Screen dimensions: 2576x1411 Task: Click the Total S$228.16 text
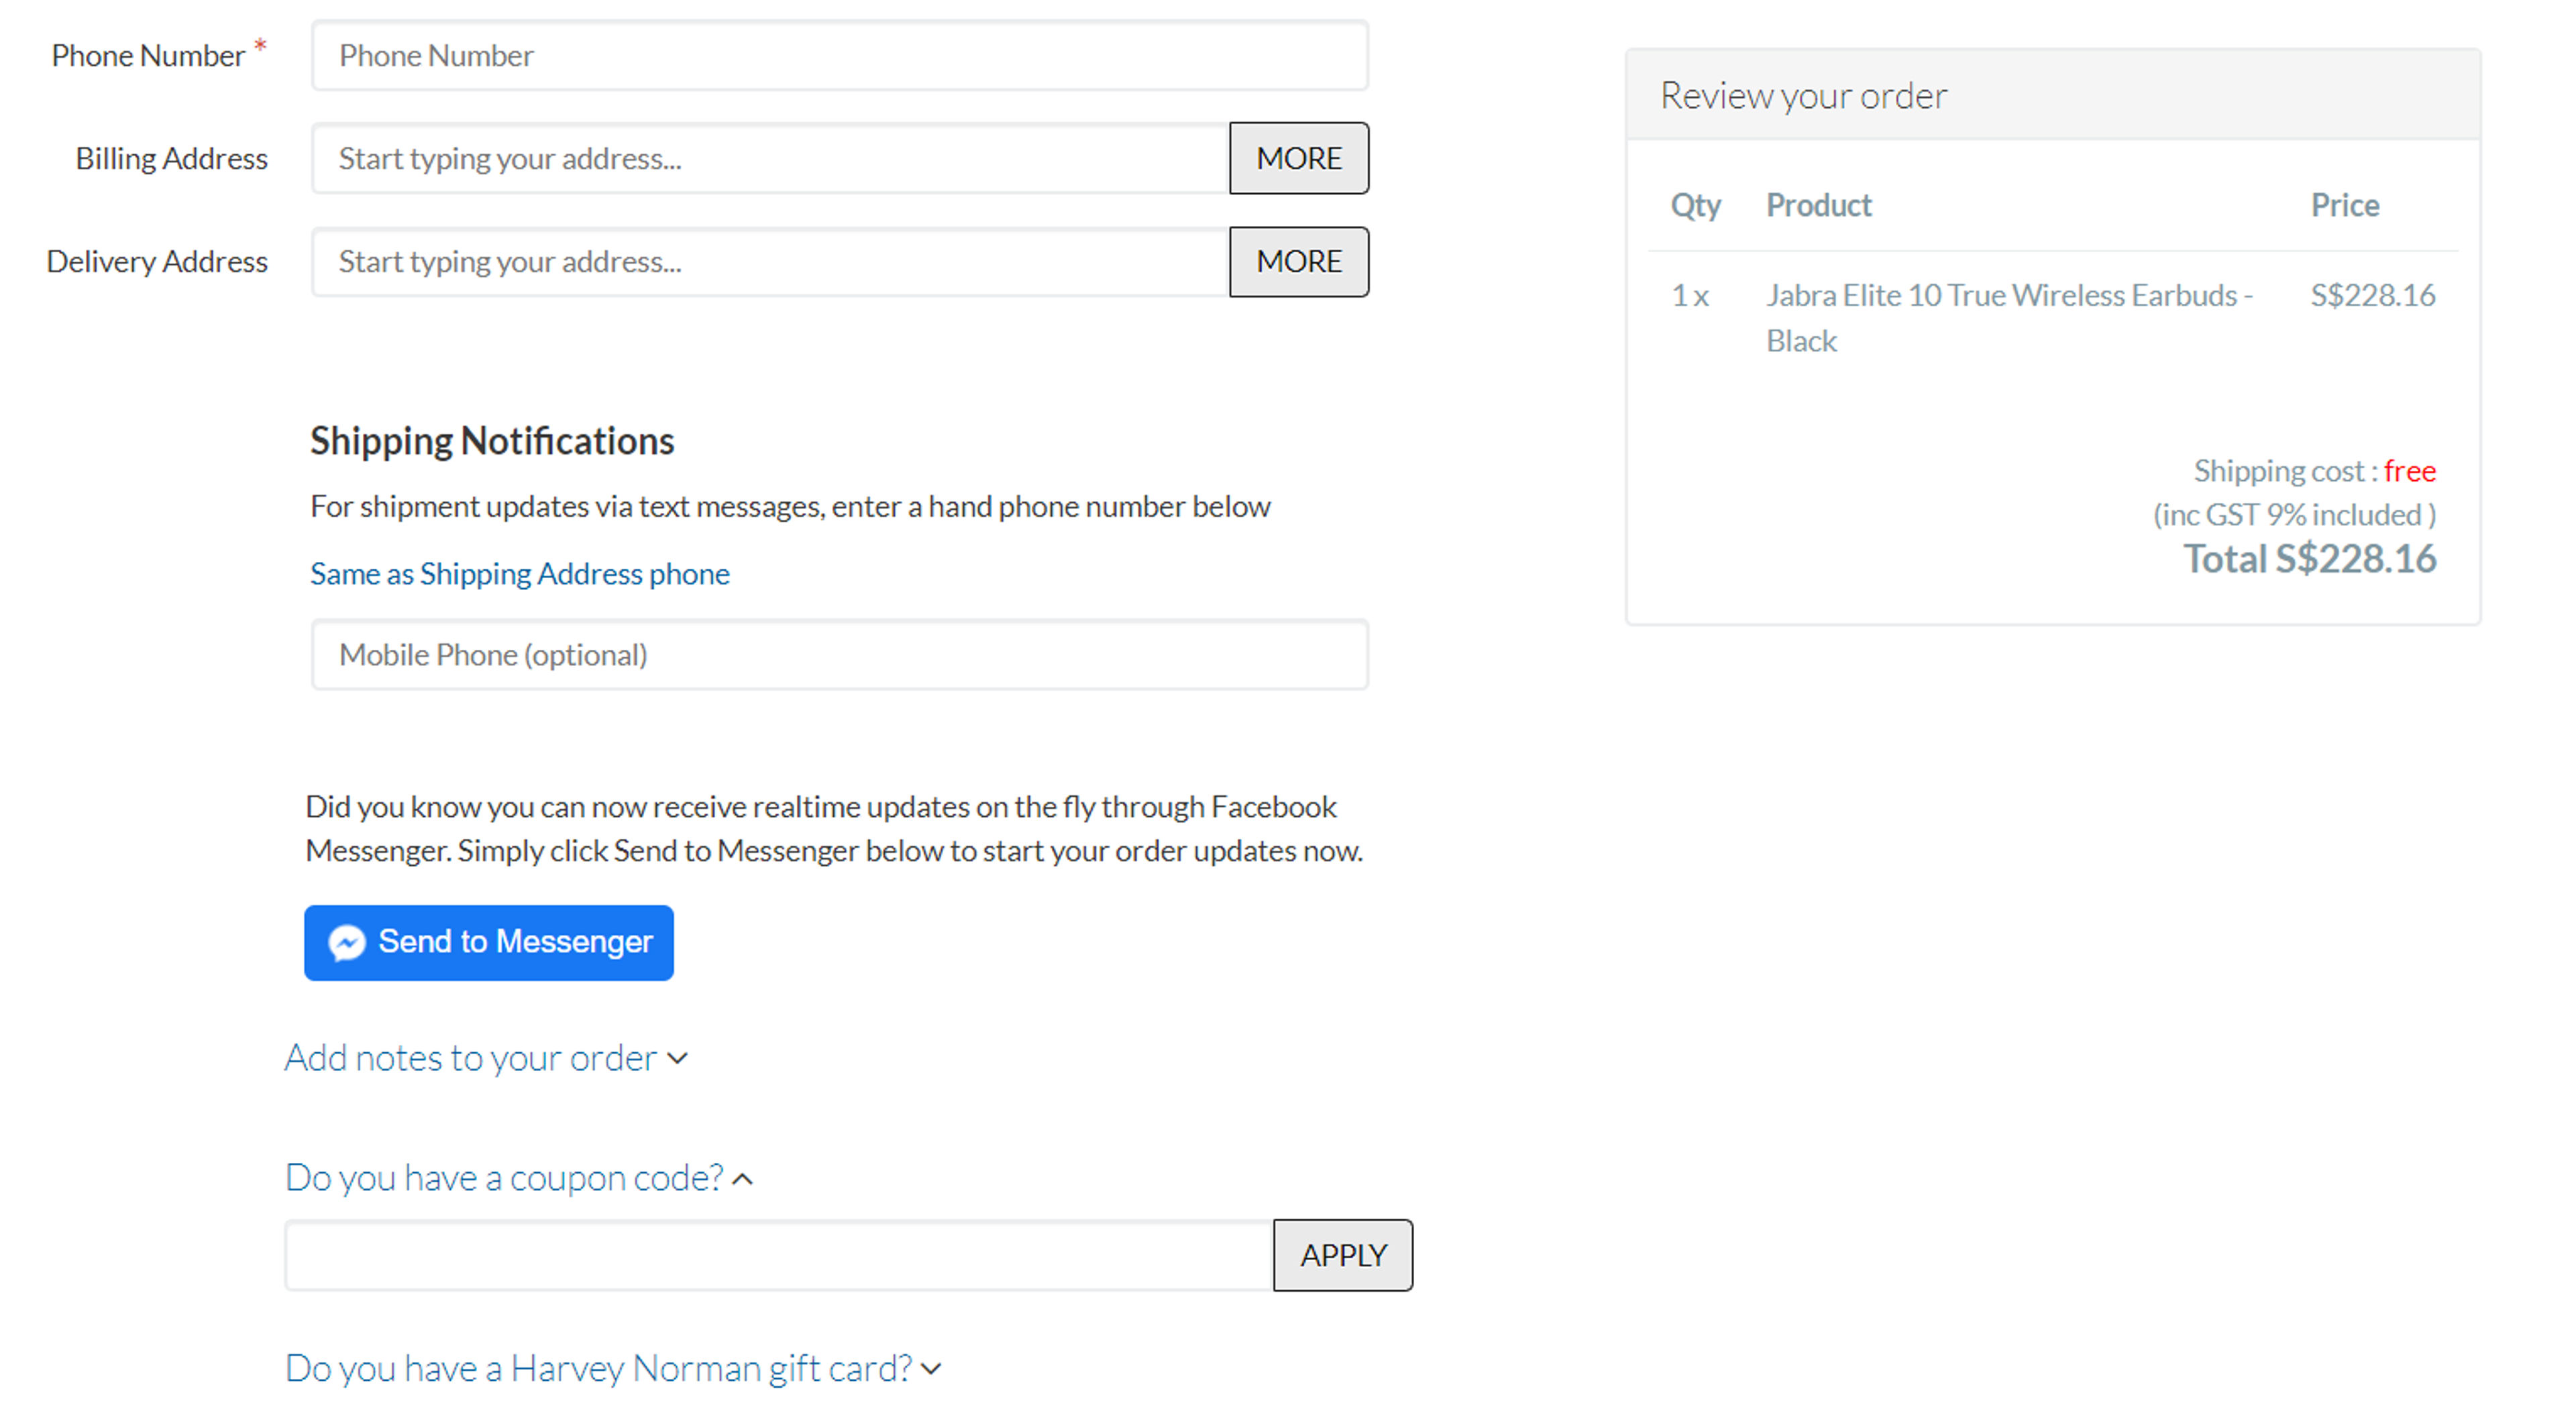2309,559
